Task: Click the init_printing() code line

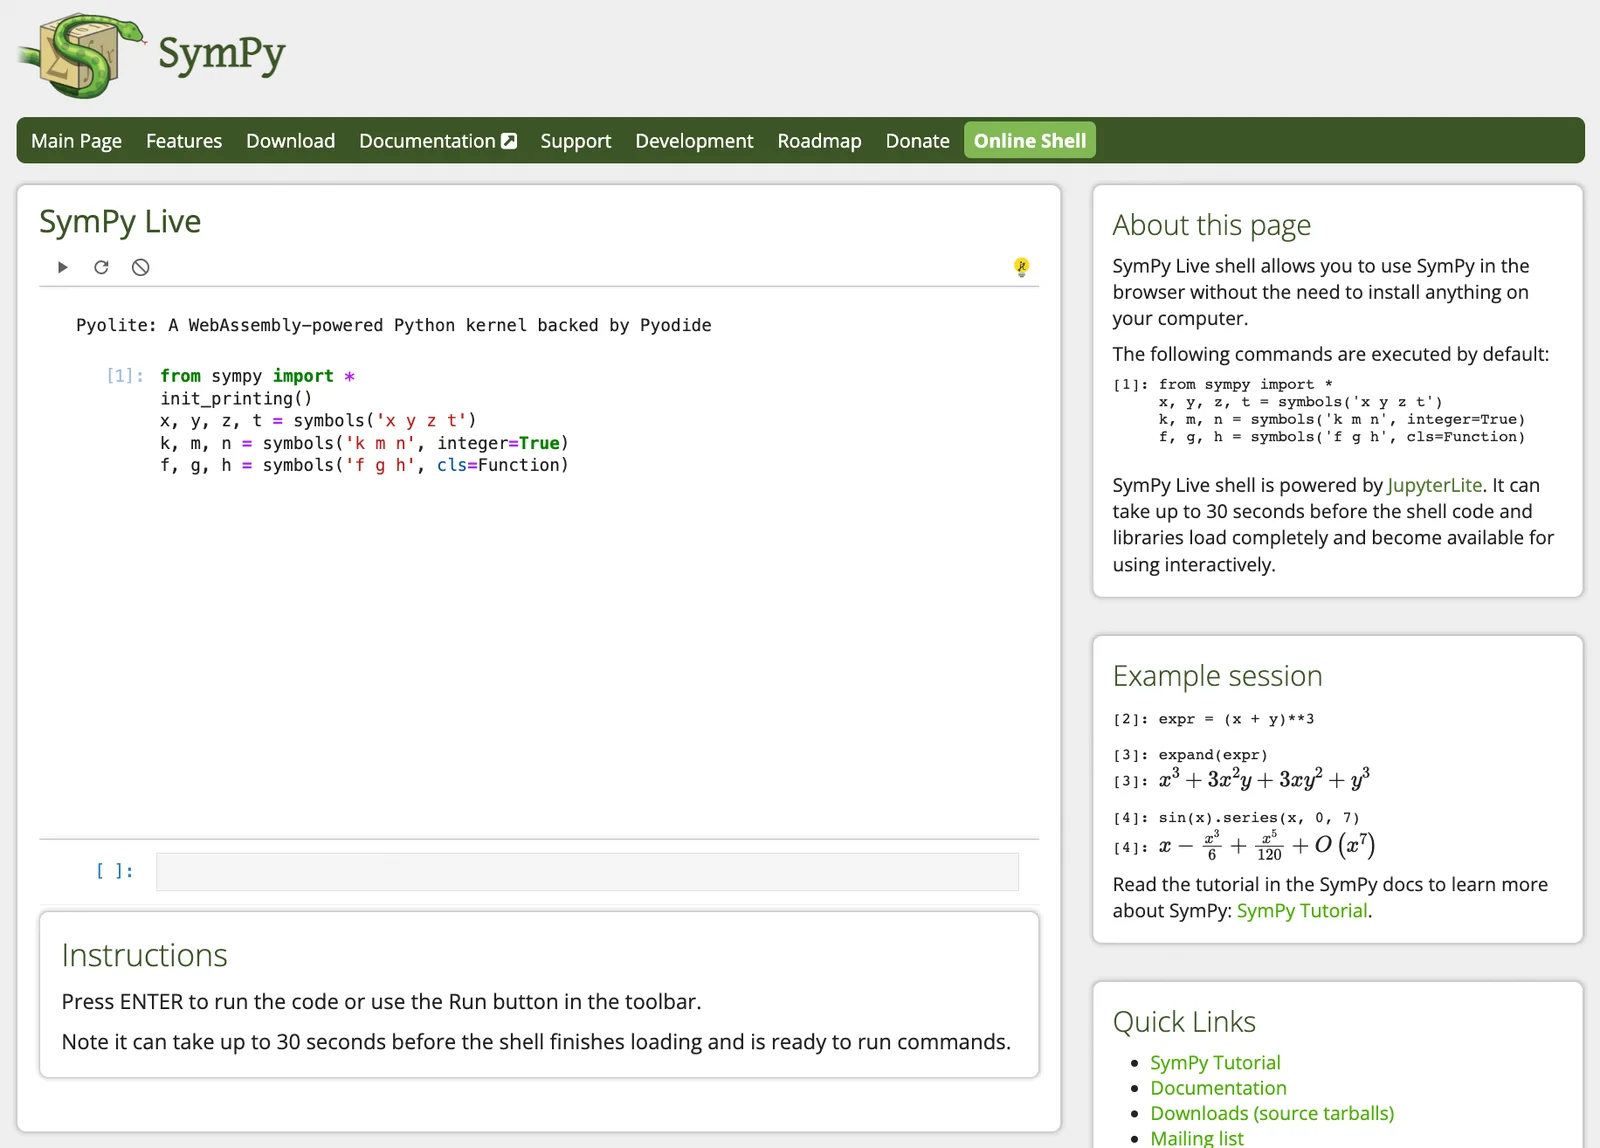Action: [x=236, y=398]
